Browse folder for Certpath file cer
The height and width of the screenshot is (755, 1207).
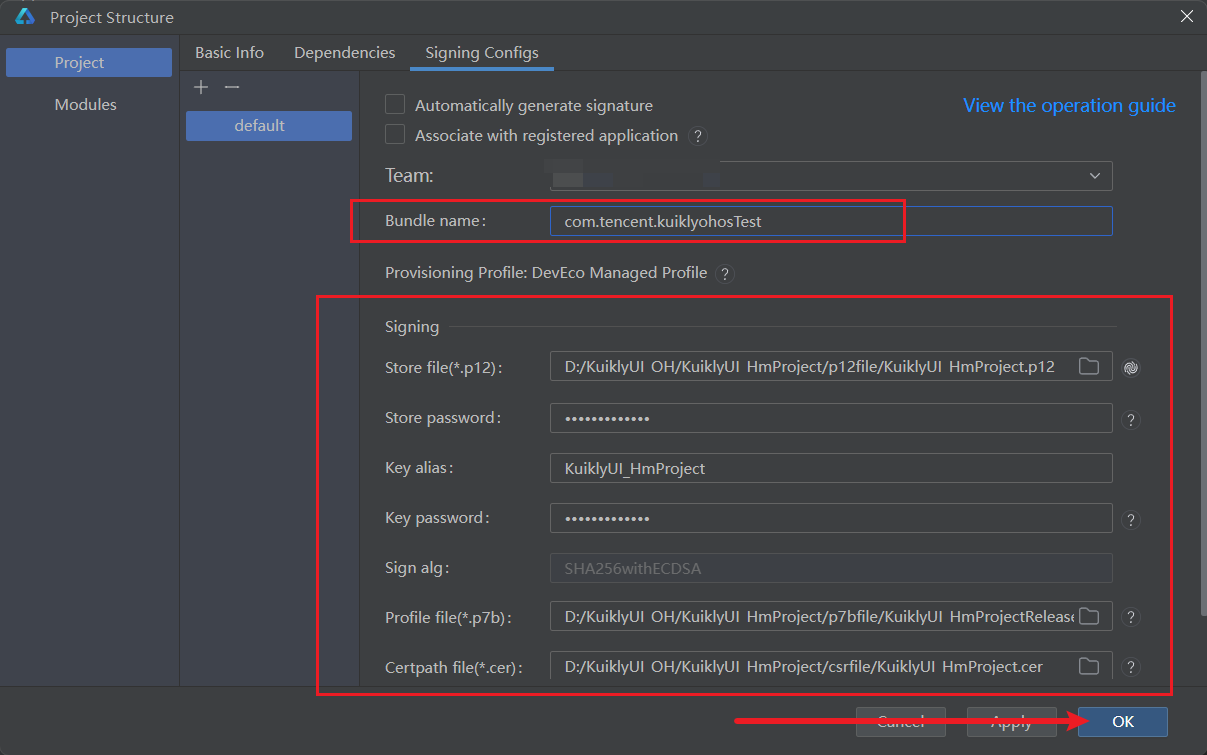coord(1089,666)
